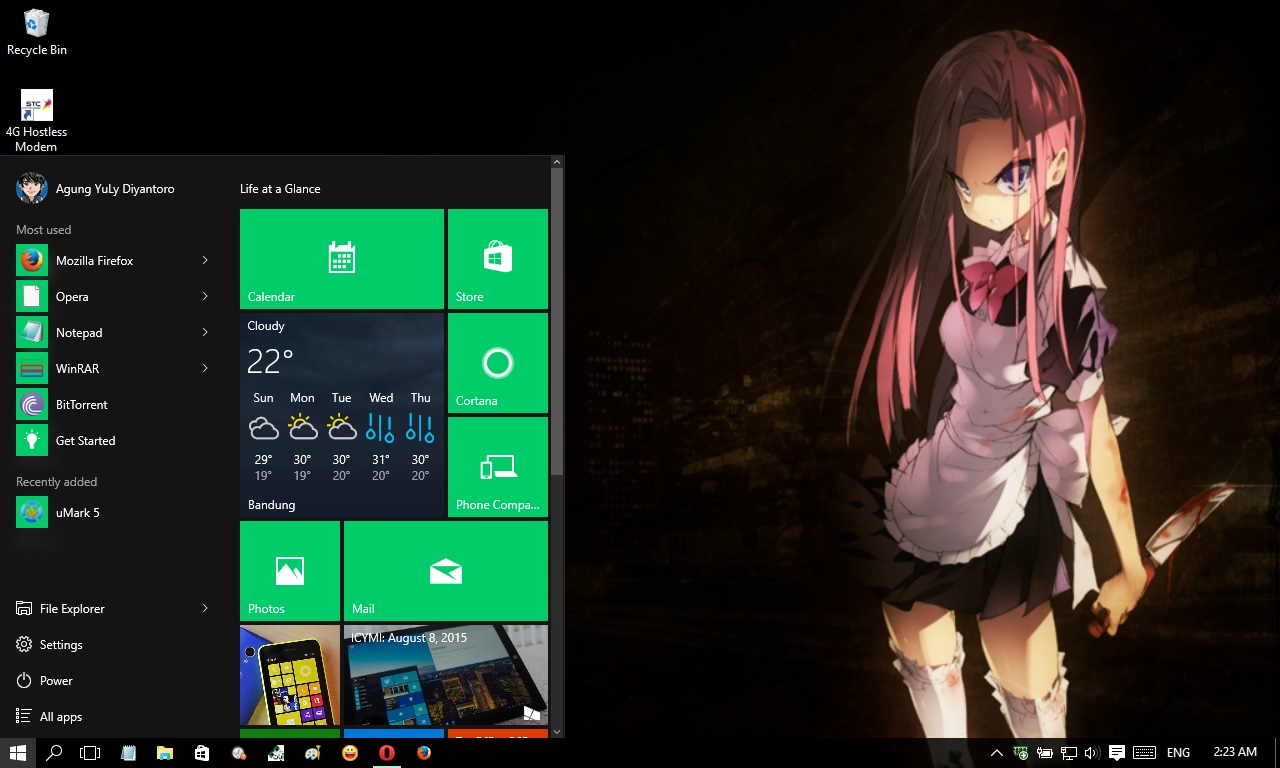The width and height of the screenshot is (1280, 768).
Task: Open the ICYMI August 8, 2015 news tile
Action: [x=446, y=675]
